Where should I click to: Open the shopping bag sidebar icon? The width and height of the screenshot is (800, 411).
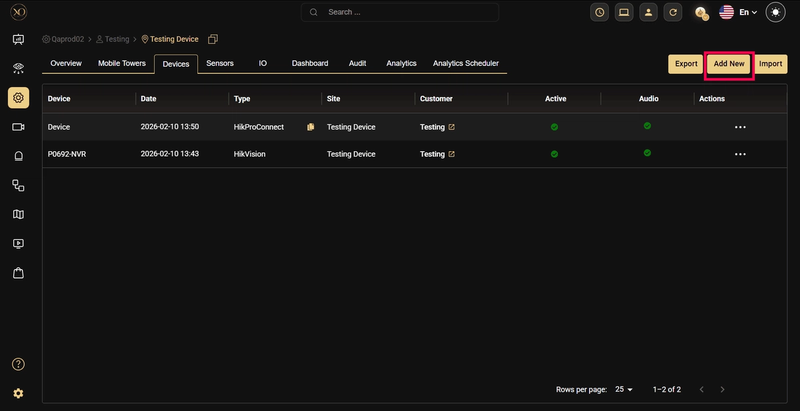(18, 273)
